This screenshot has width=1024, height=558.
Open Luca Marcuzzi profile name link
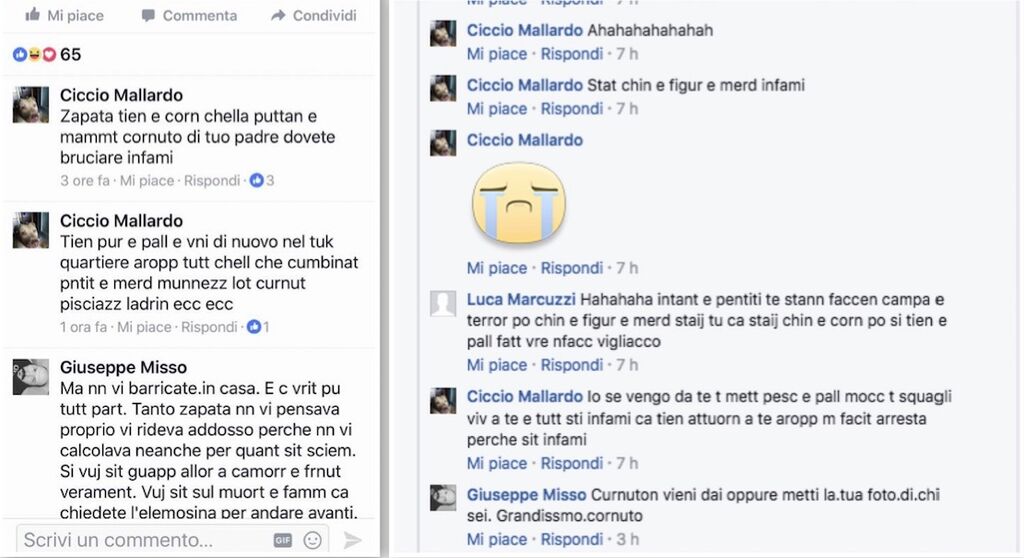521,299
